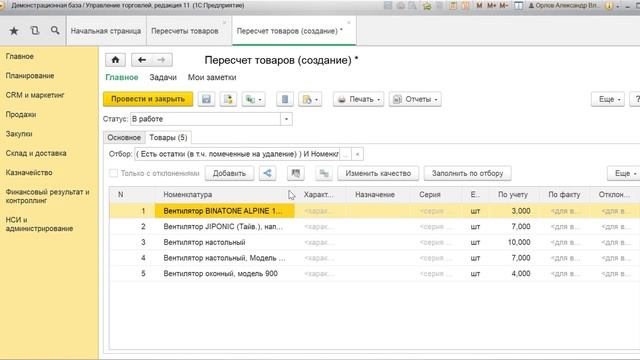640x360 pixels.
Task: Click the Статус field showing В работе
Action: [205, 119]
